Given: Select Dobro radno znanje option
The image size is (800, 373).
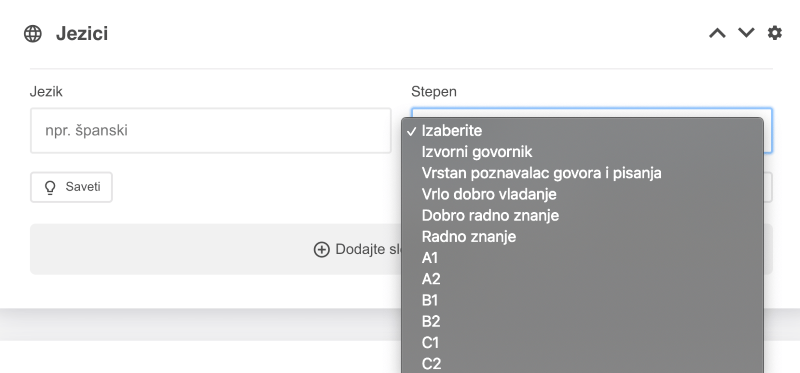Looking at the screenshot, I should point(582,215).
